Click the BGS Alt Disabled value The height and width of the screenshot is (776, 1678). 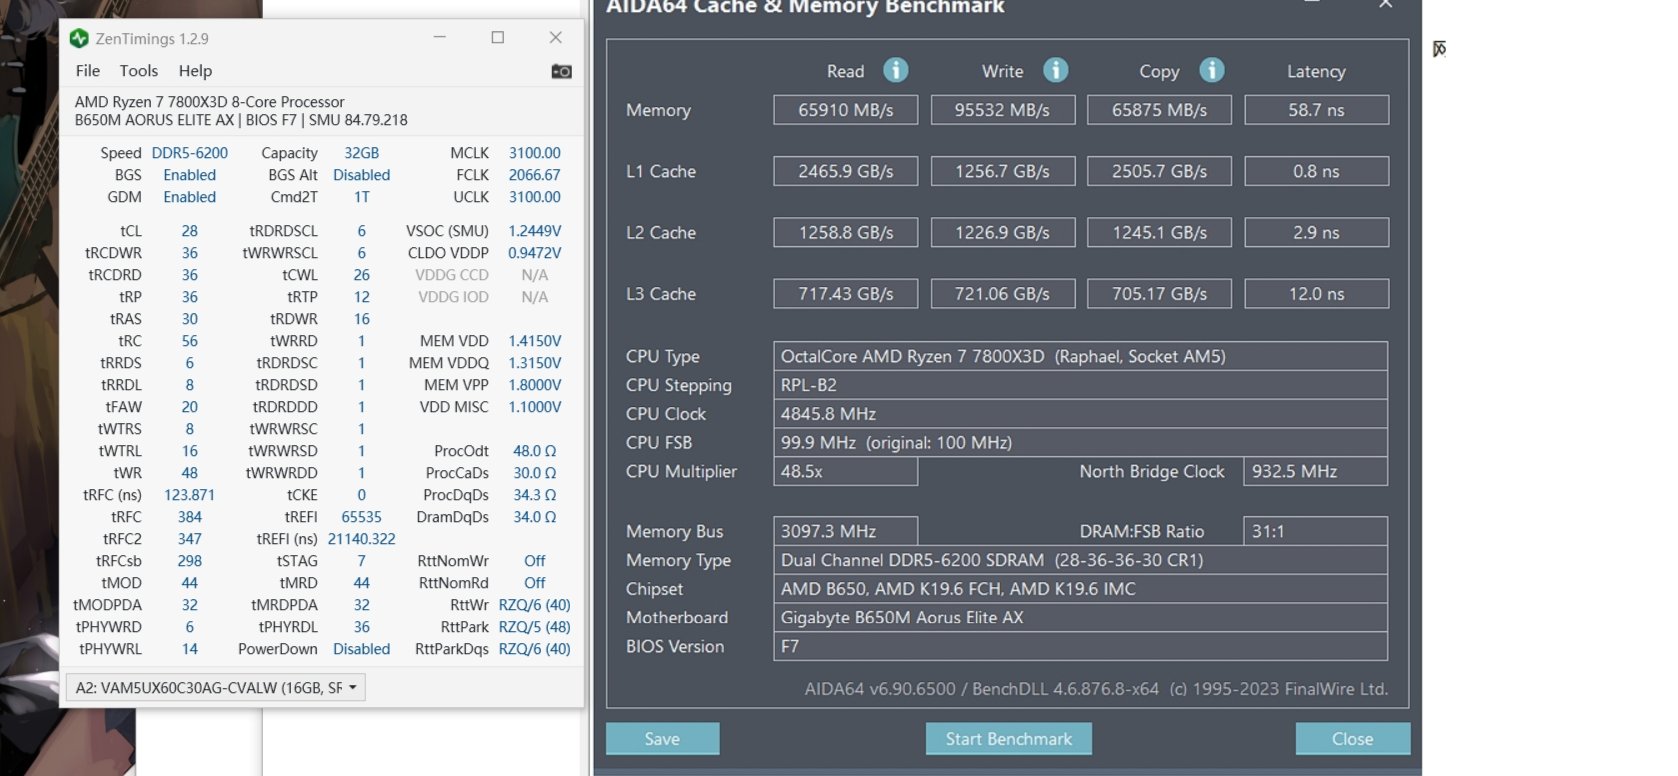point(362,175)
